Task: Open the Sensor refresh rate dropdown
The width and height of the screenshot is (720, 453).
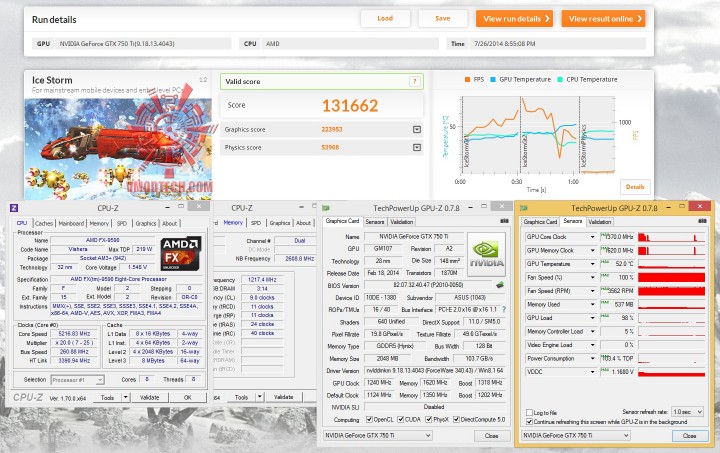Action: [x=687, y=412]
